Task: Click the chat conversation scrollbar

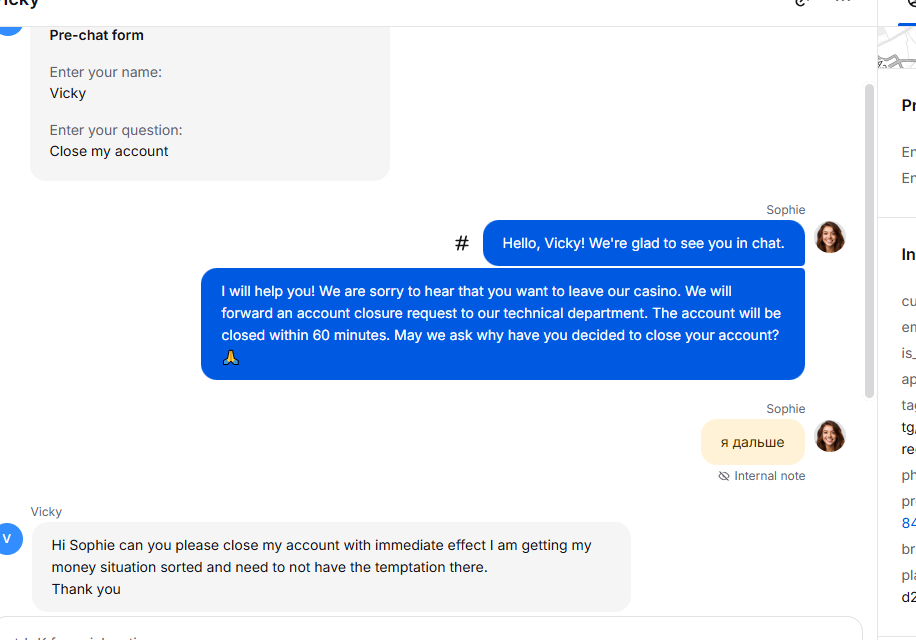Action: pos(869,241)
